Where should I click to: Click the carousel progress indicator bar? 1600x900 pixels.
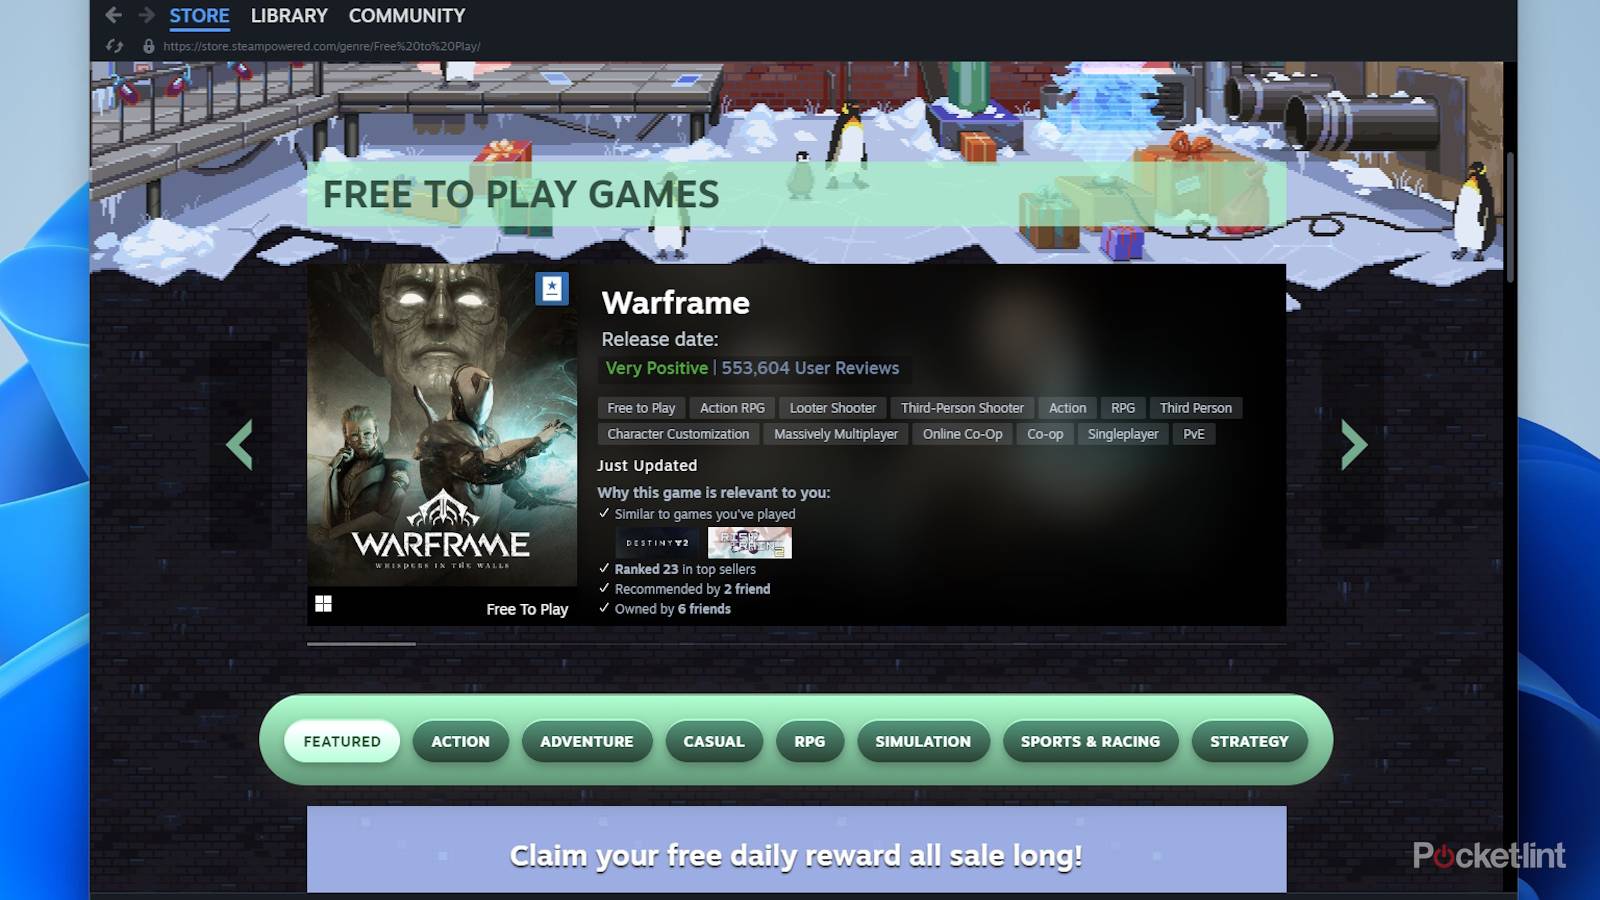pos(361,644)
